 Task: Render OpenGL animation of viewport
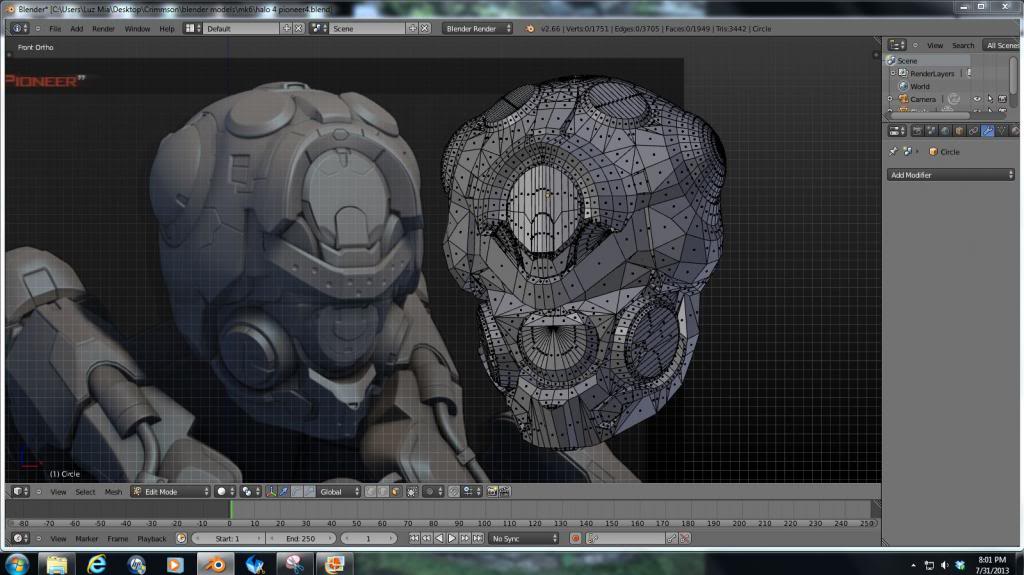coord(504,491)
